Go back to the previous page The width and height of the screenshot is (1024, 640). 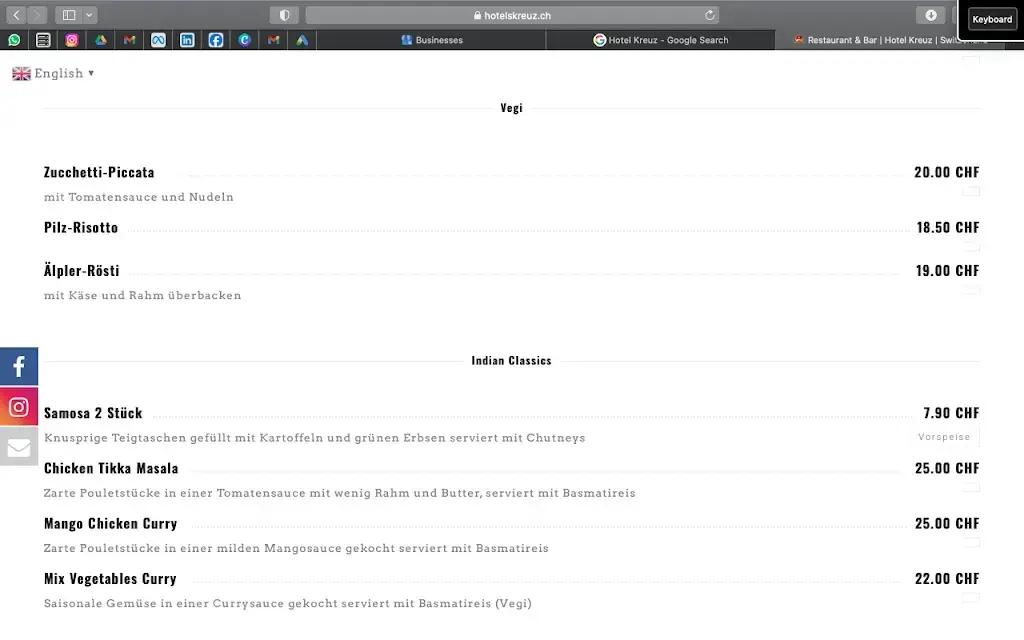16,15
